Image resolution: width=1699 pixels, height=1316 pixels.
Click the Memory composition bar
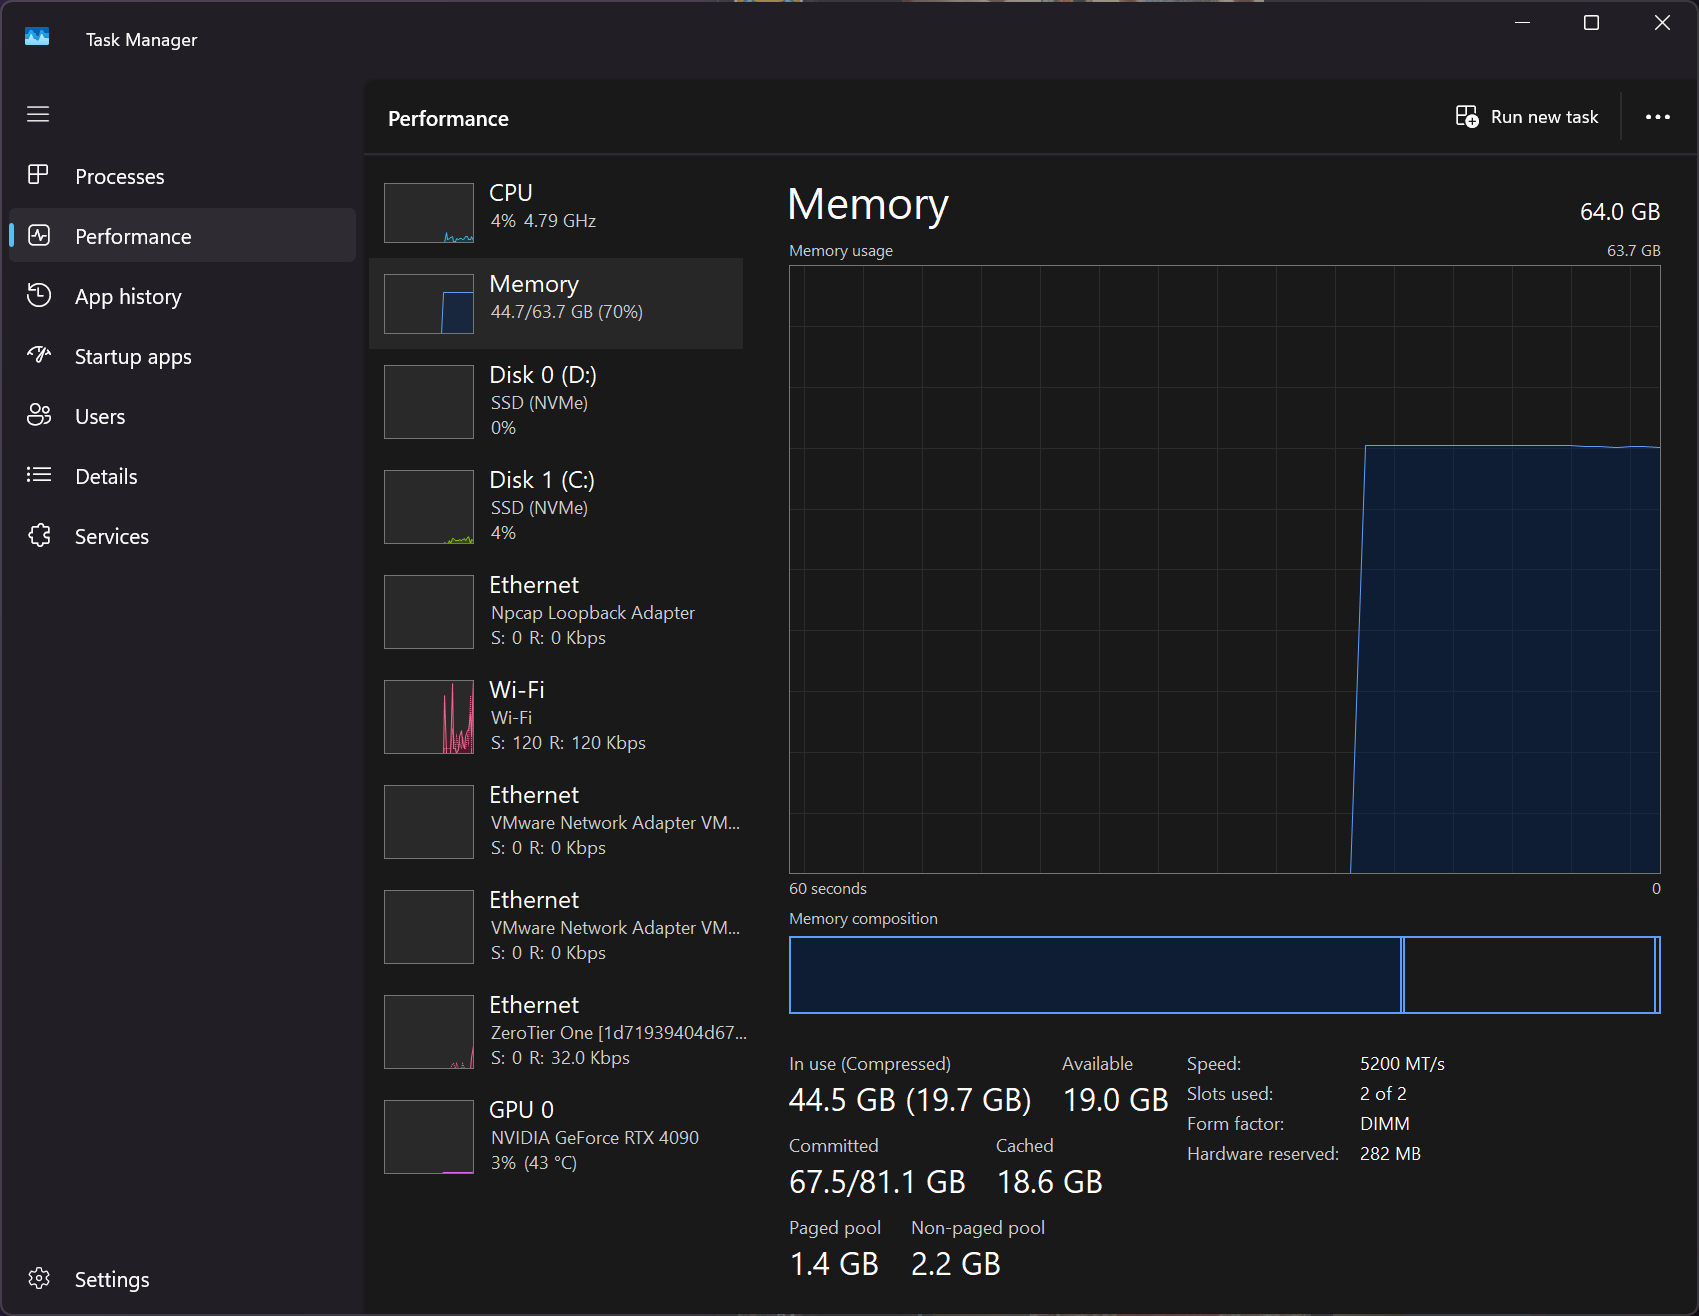tap(1224, 975)
